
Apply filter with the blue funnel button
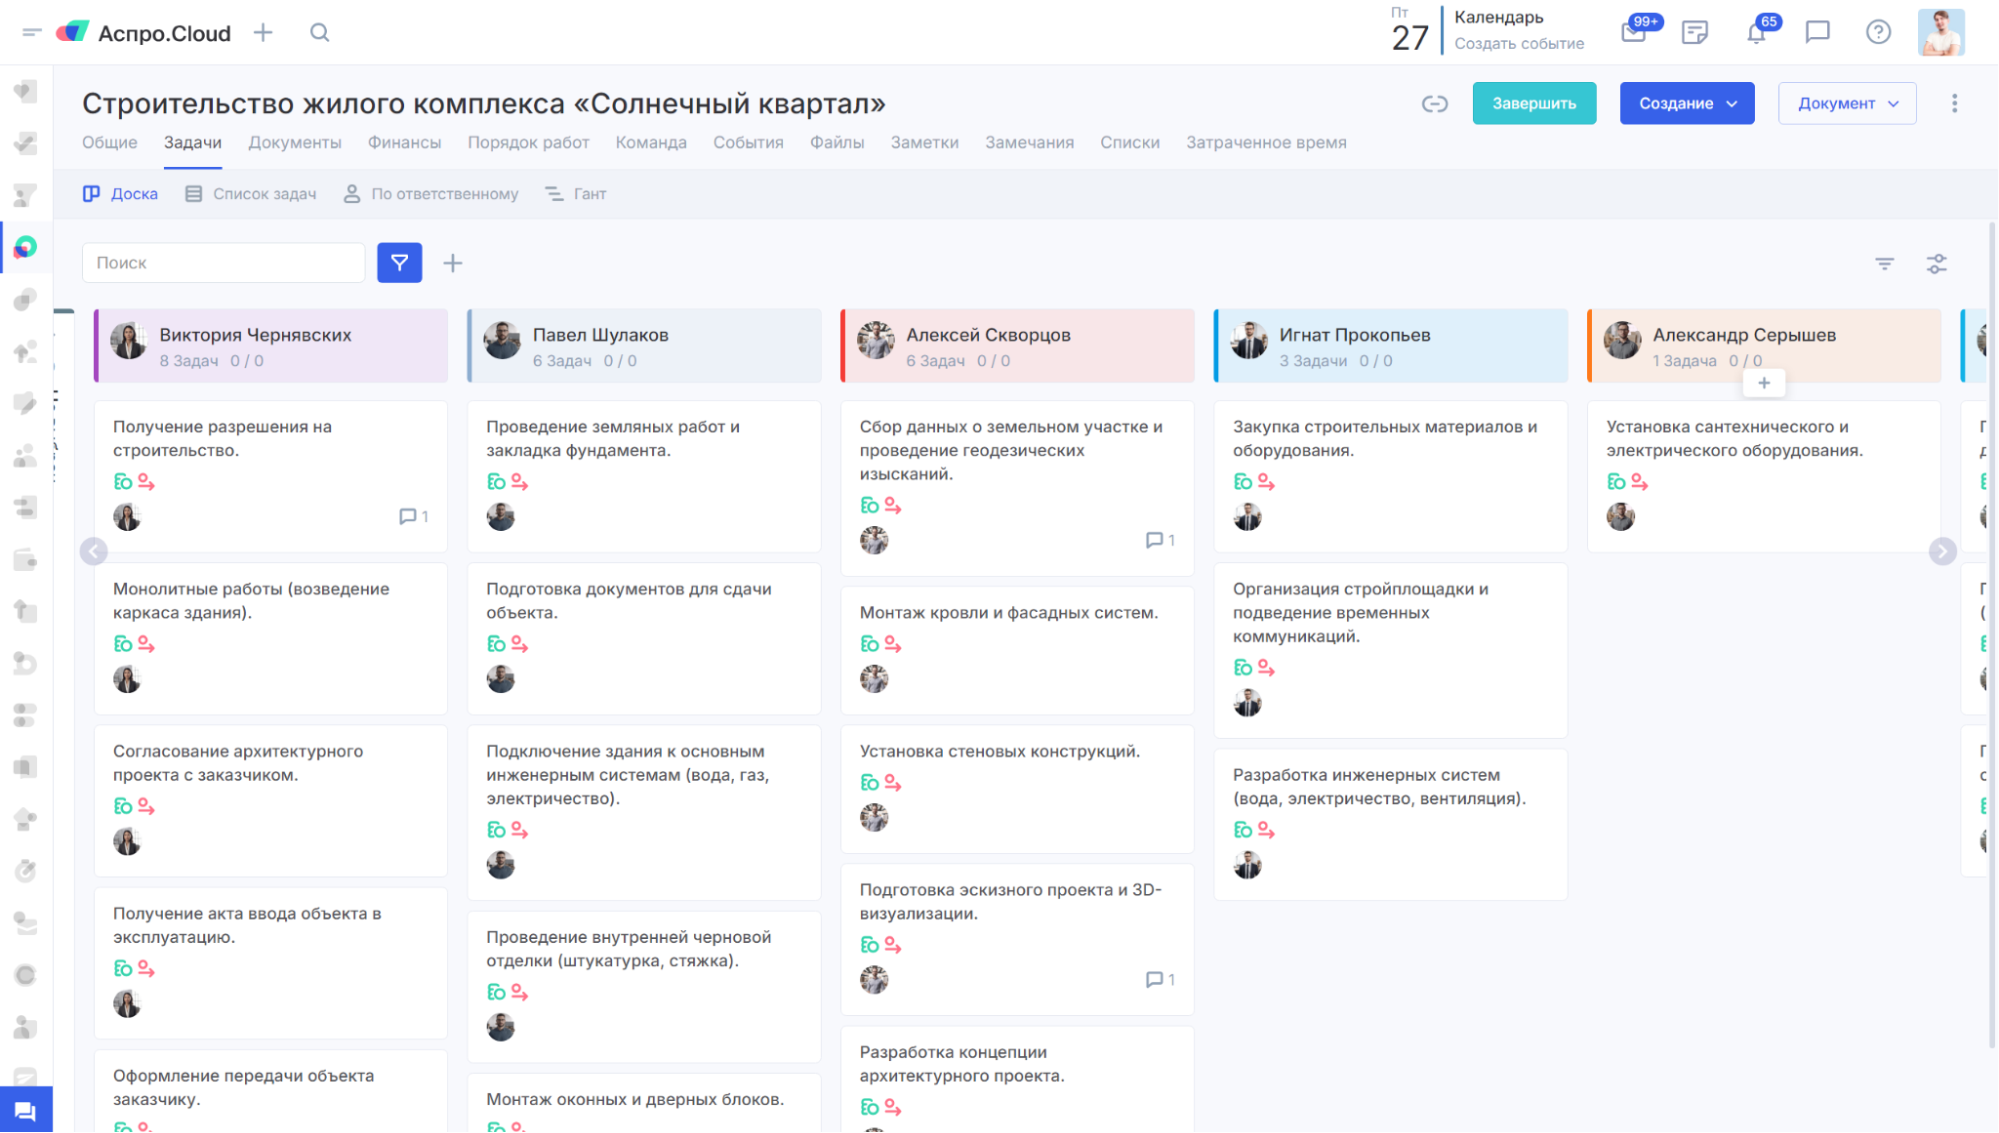399,263
